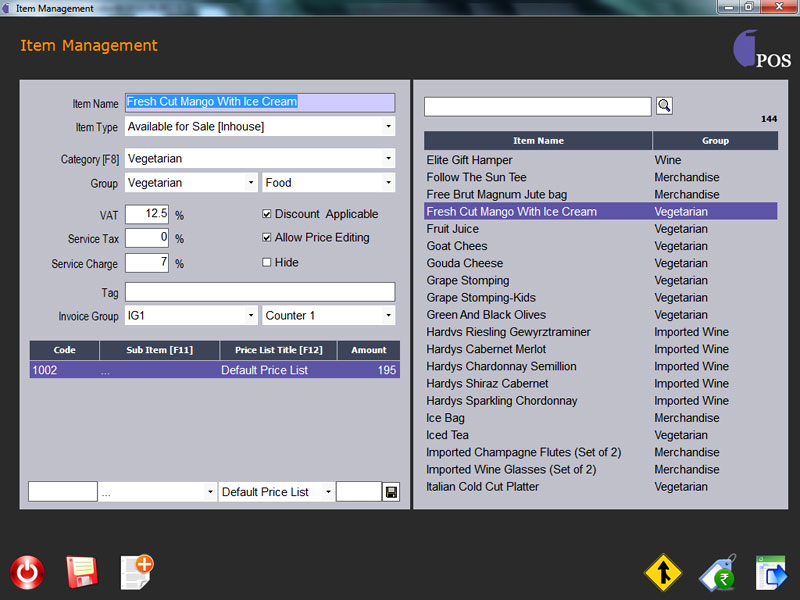Click the new item document icon

tap(136, 572)
